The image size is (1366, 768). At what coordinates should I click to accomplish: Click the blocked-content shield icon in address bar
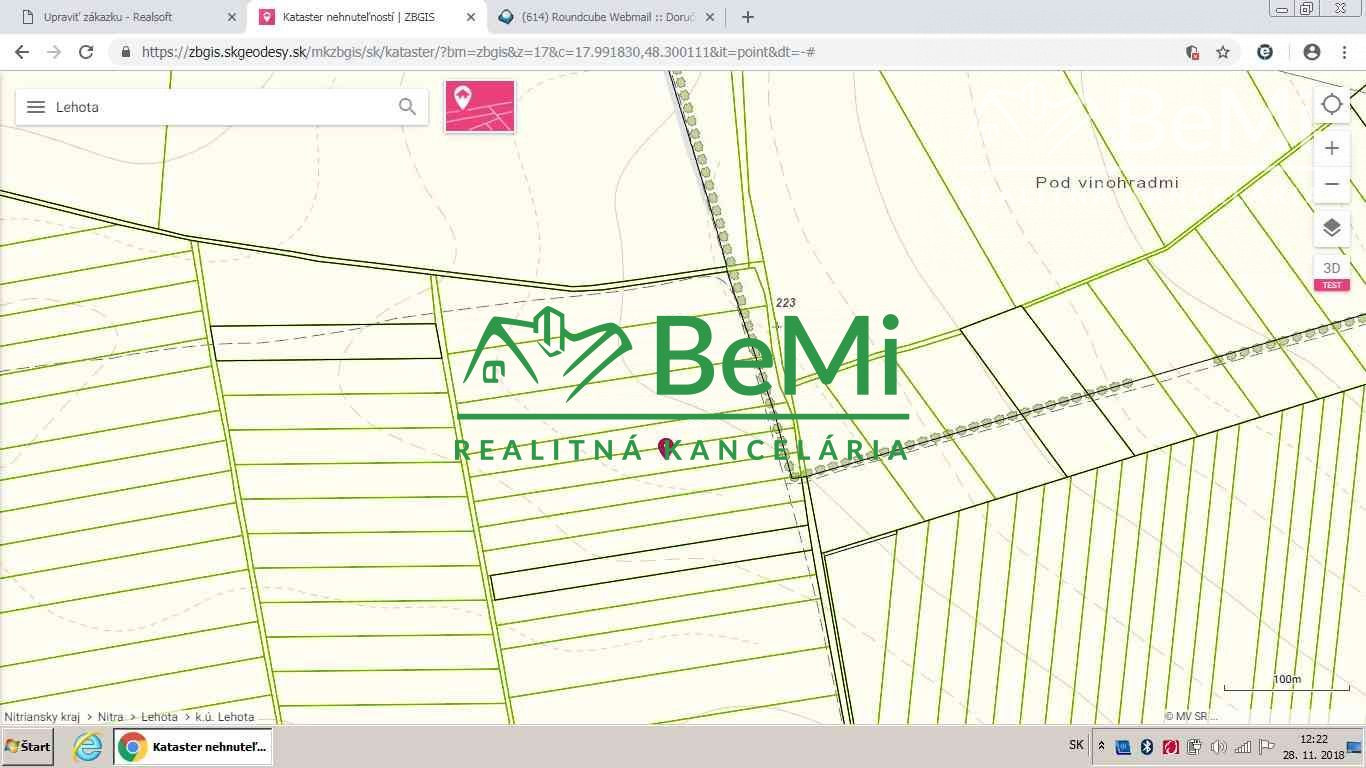coord(1192,52)
